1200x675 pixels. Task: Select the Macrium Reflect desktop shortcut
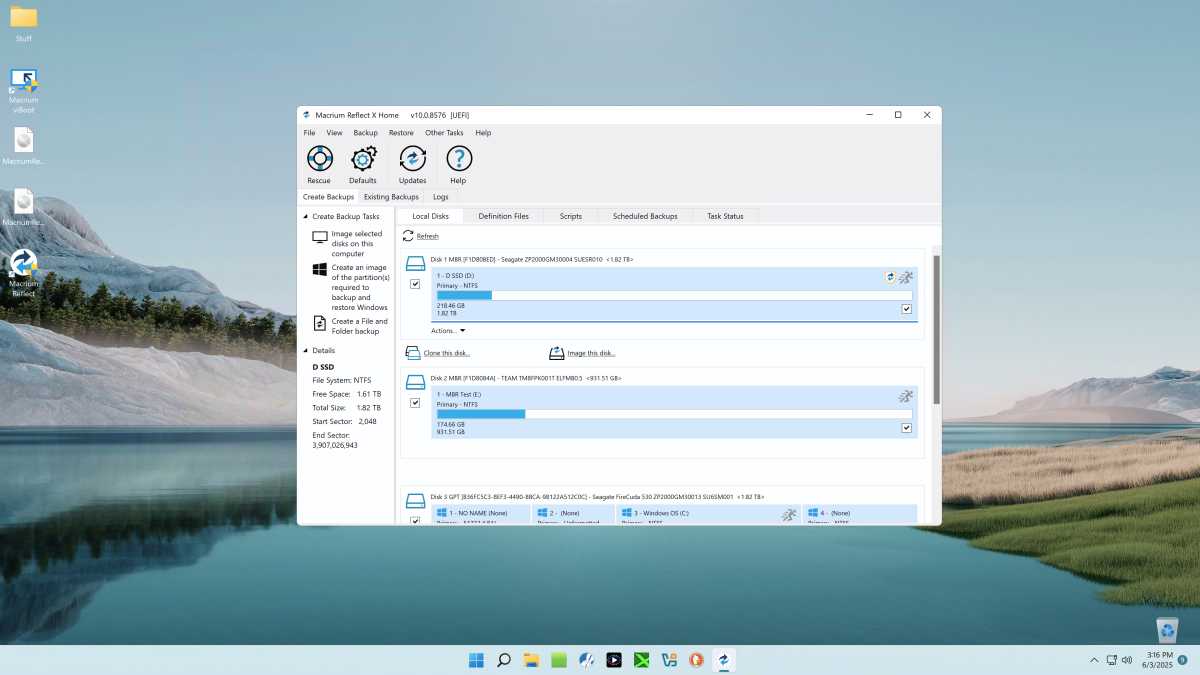point(24,273)
